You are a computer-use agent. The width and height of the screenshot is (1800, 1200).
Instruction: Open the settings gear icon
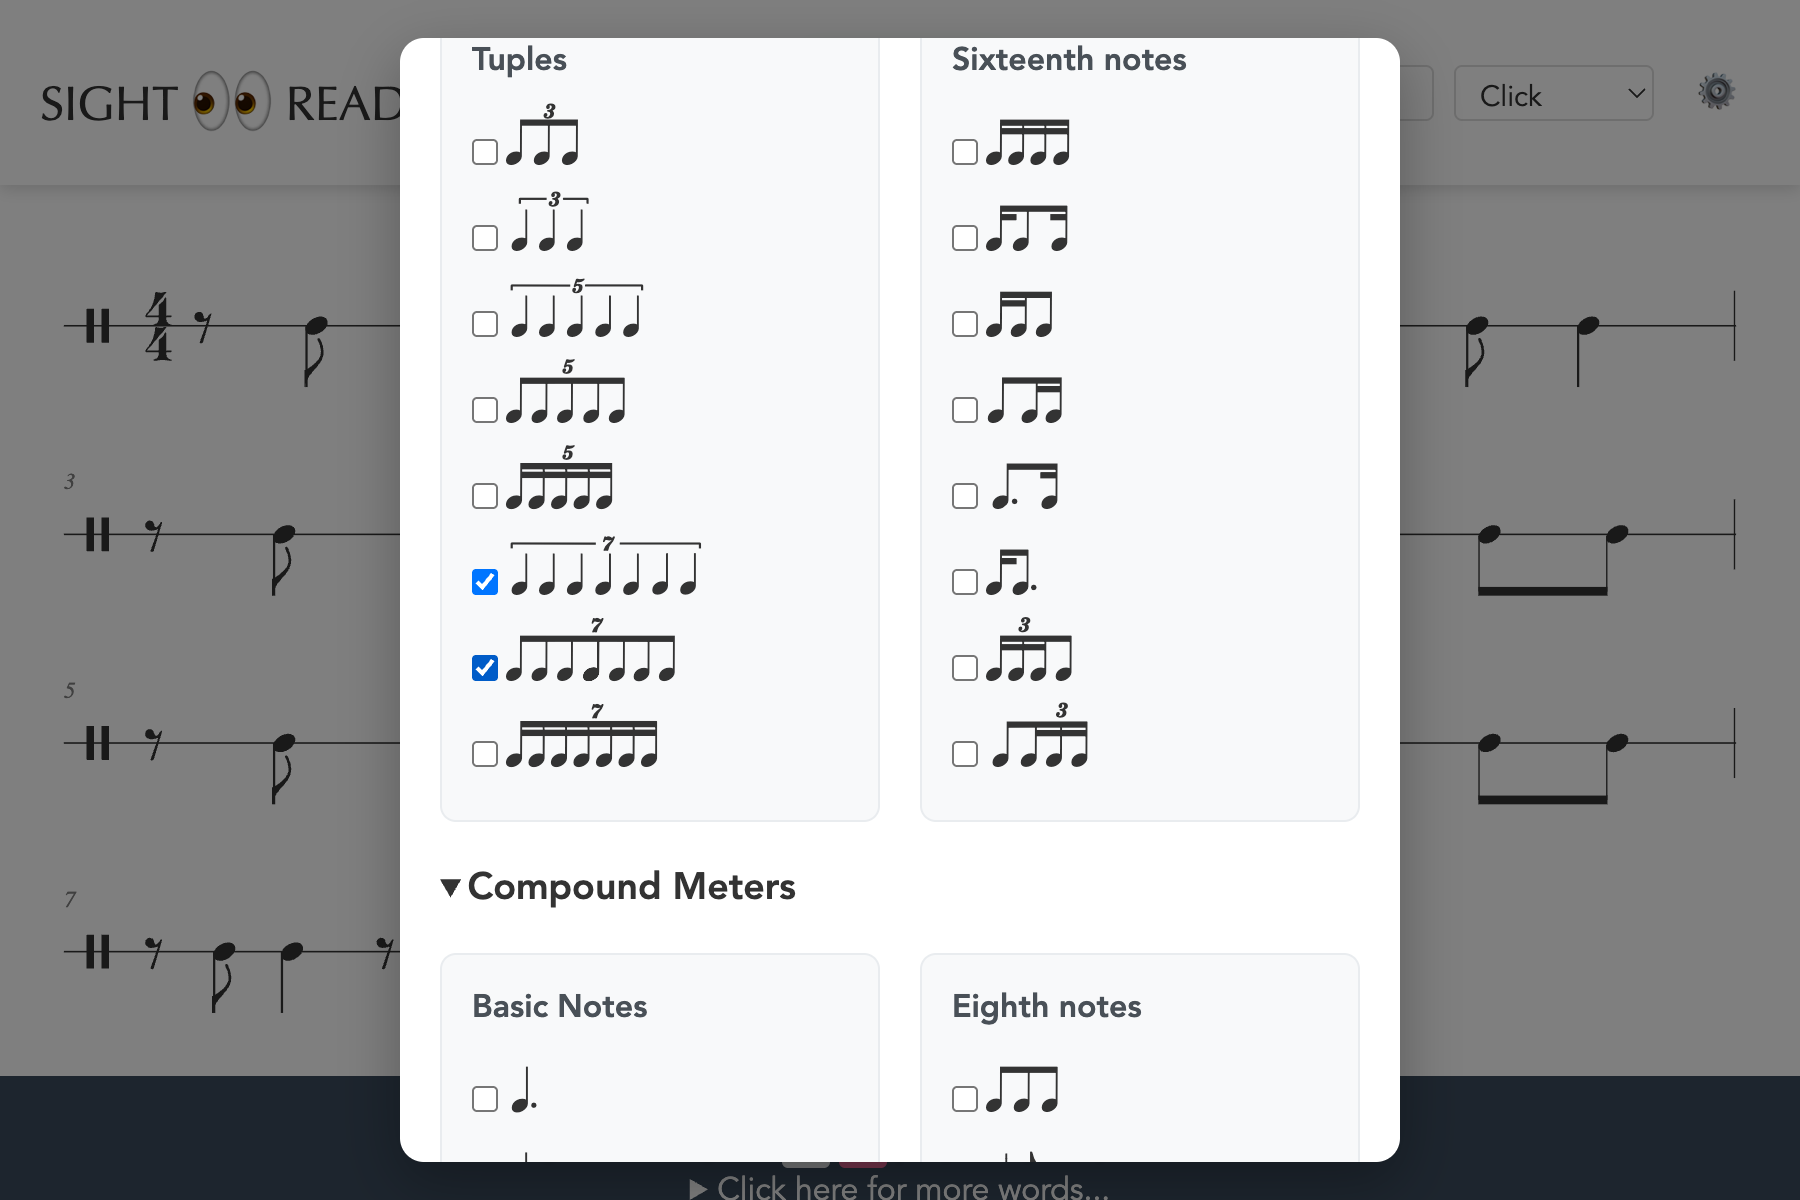(1716, 92)
